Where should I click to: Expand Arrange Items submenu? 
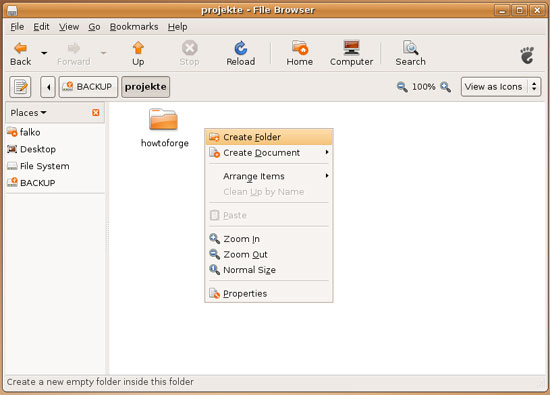pyautogui.click(x=269, y=176)
